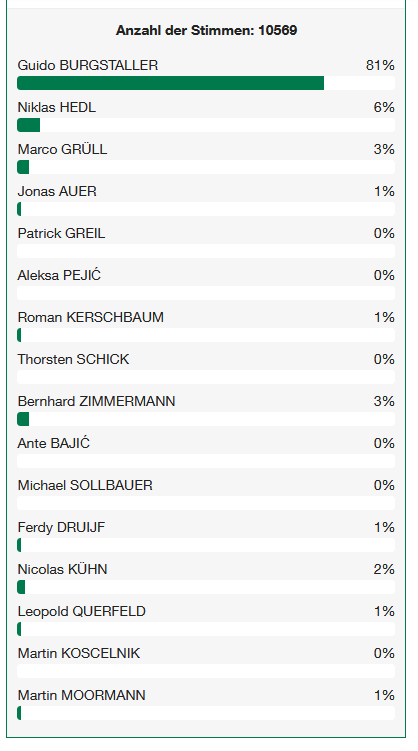Click the Jonas AUER label

coord(57,191)
